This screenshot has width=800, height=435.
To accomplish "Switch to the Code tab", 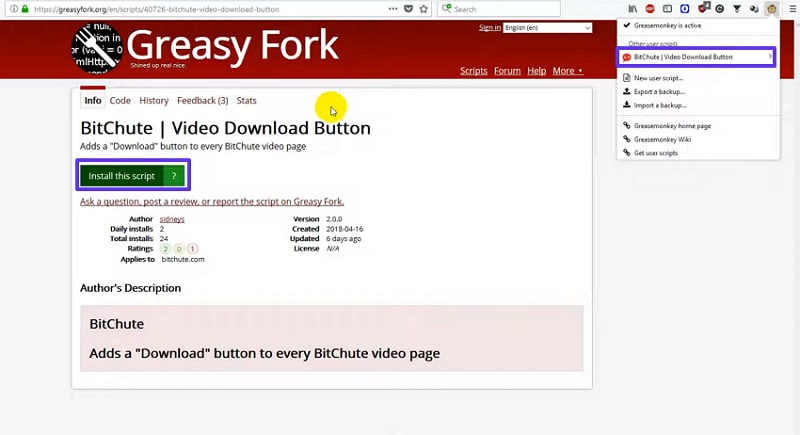I will tap(120, 100).
